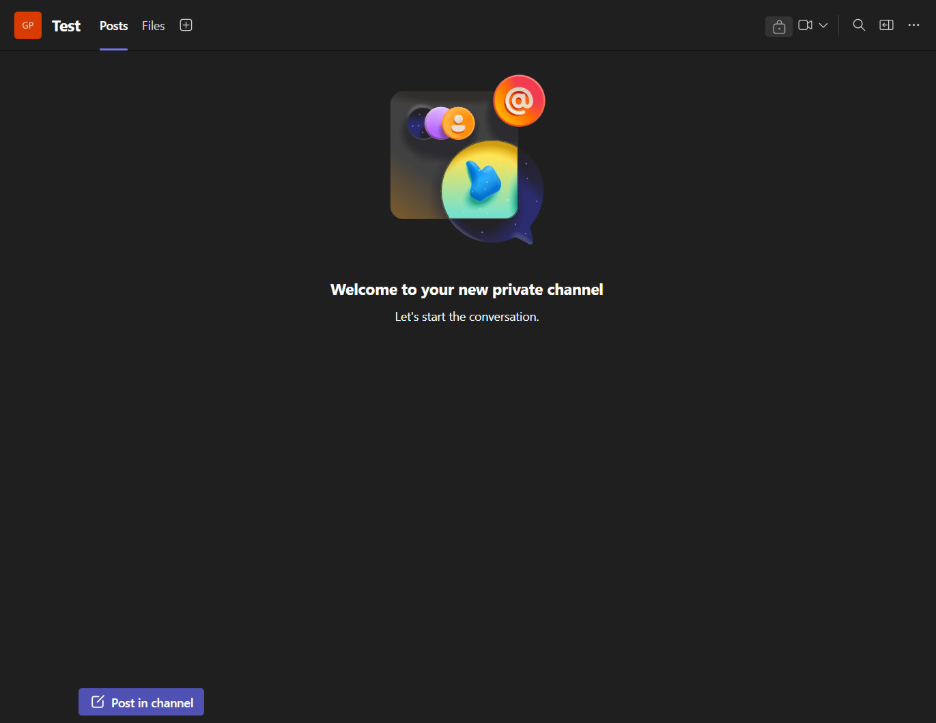Click the GP team avatar icon
Image resolution: width=936 pixels, height=723 pixels.
click(x=28, y=26)
